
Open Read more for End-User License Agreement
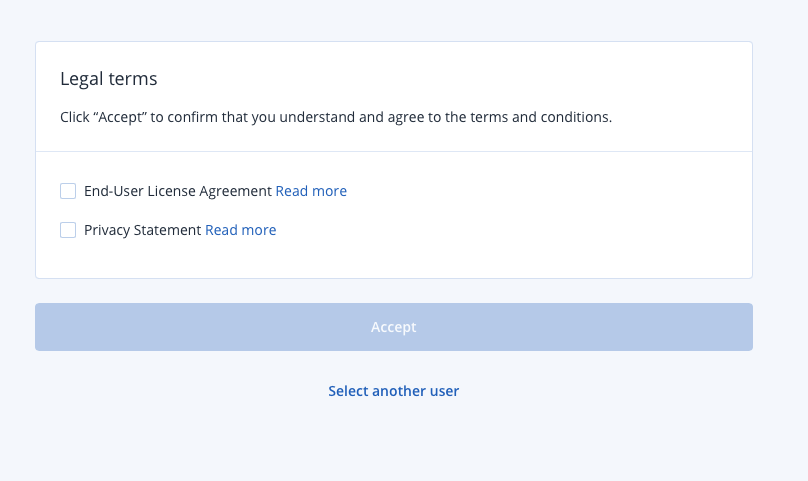(x=311, y=191)
